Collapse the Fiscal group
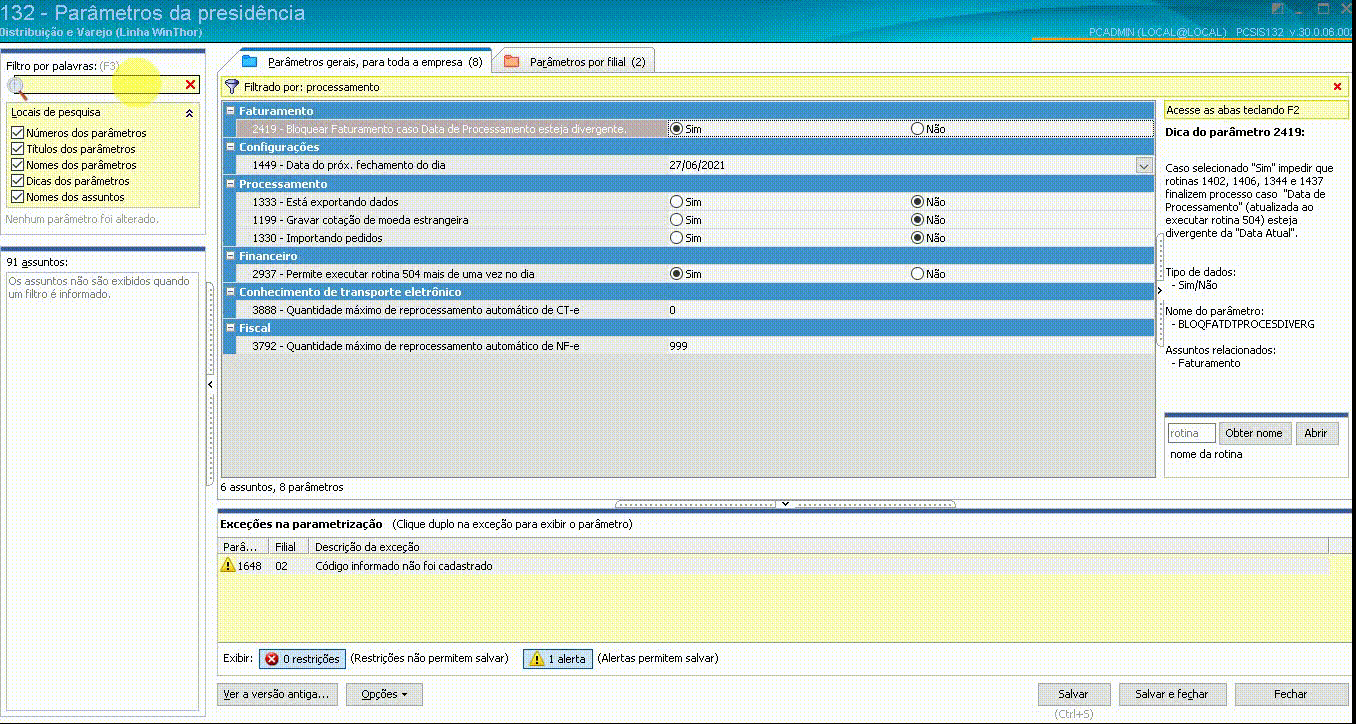Image resolution: width=1356 pixels, height=724 pixels. point(230,328)
